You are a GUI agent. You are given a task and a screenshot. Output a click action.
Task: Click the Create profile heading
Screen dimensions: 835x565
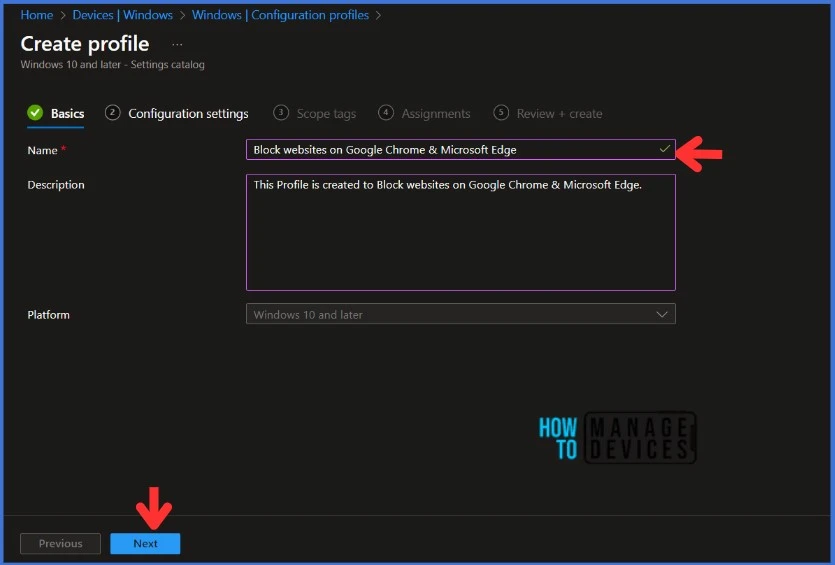[85, 44]
